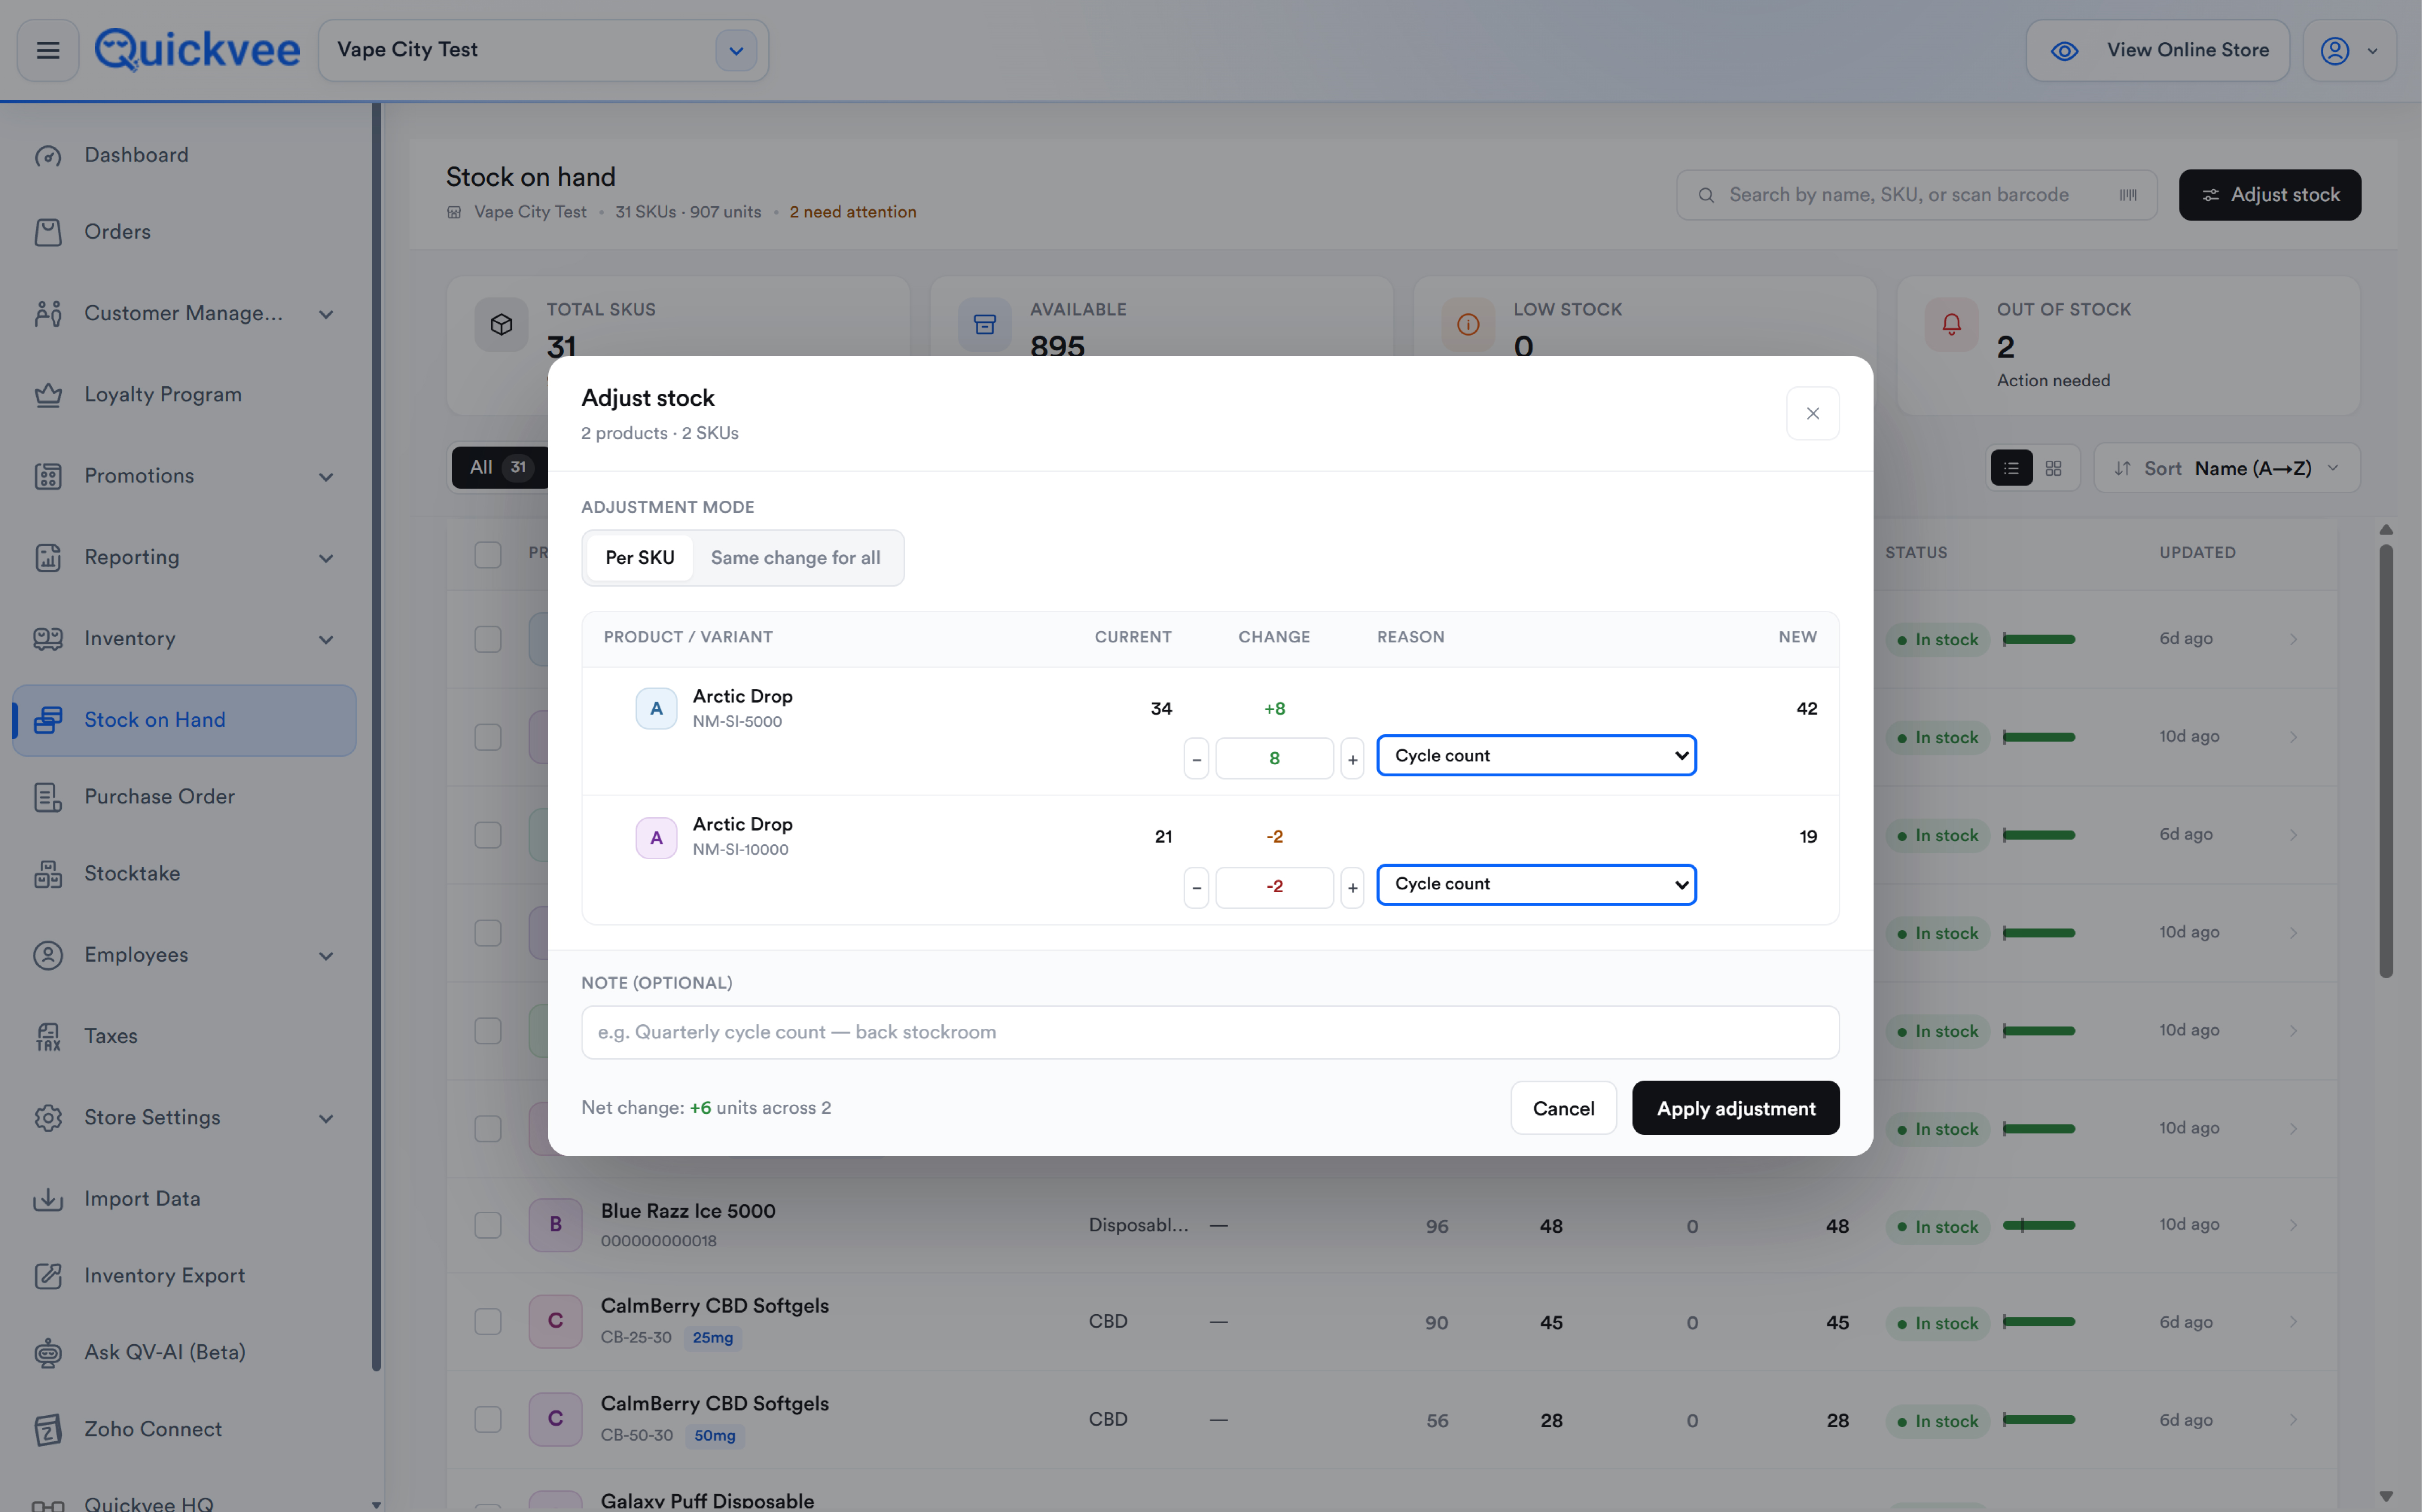Click the Stock on Hand icon
The height and width of the screenshot is (1512, 2422).
(x=48, y=720)
